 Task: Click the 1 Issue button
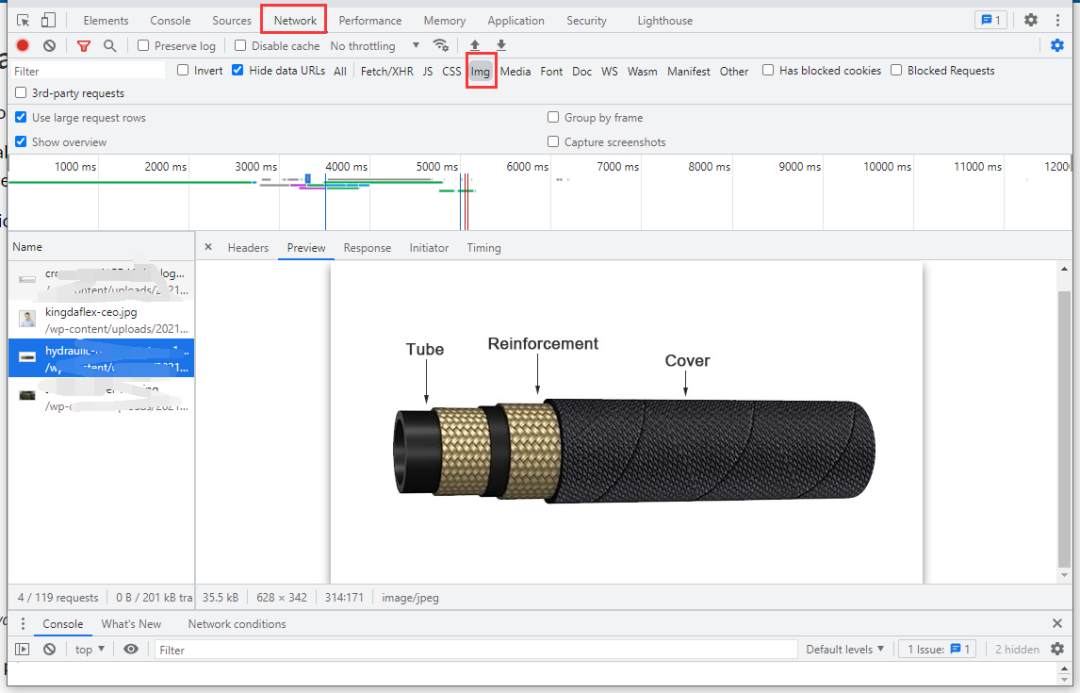point(939,650)
